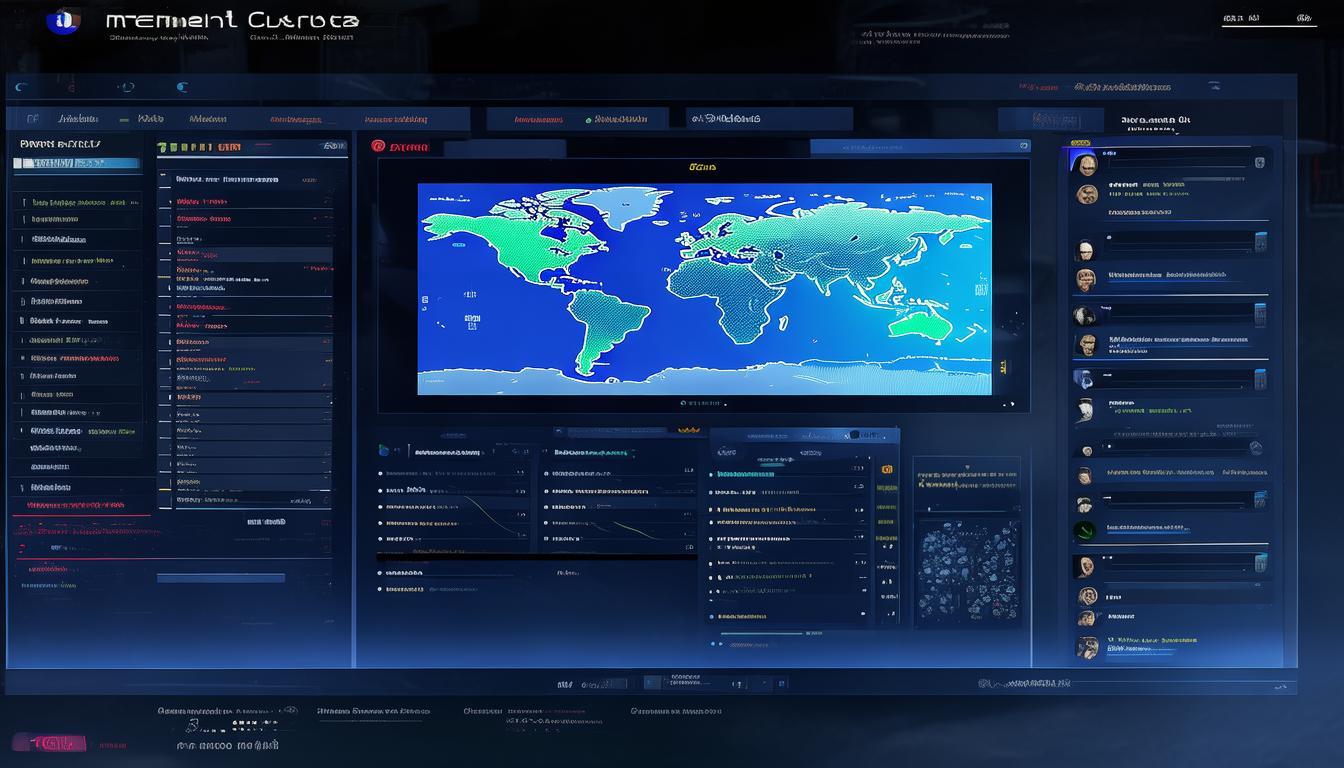This screenshot has height=768, width=1344.
Task: Toggle the green status dot in the top tab bar
Action: point(588,120)
